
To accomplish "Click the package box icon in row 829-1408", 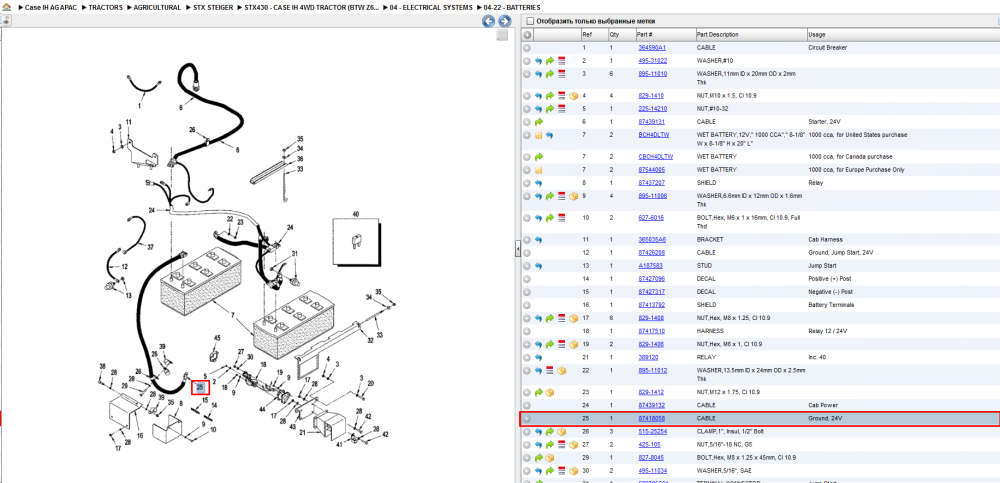I will tap(573, 318).
